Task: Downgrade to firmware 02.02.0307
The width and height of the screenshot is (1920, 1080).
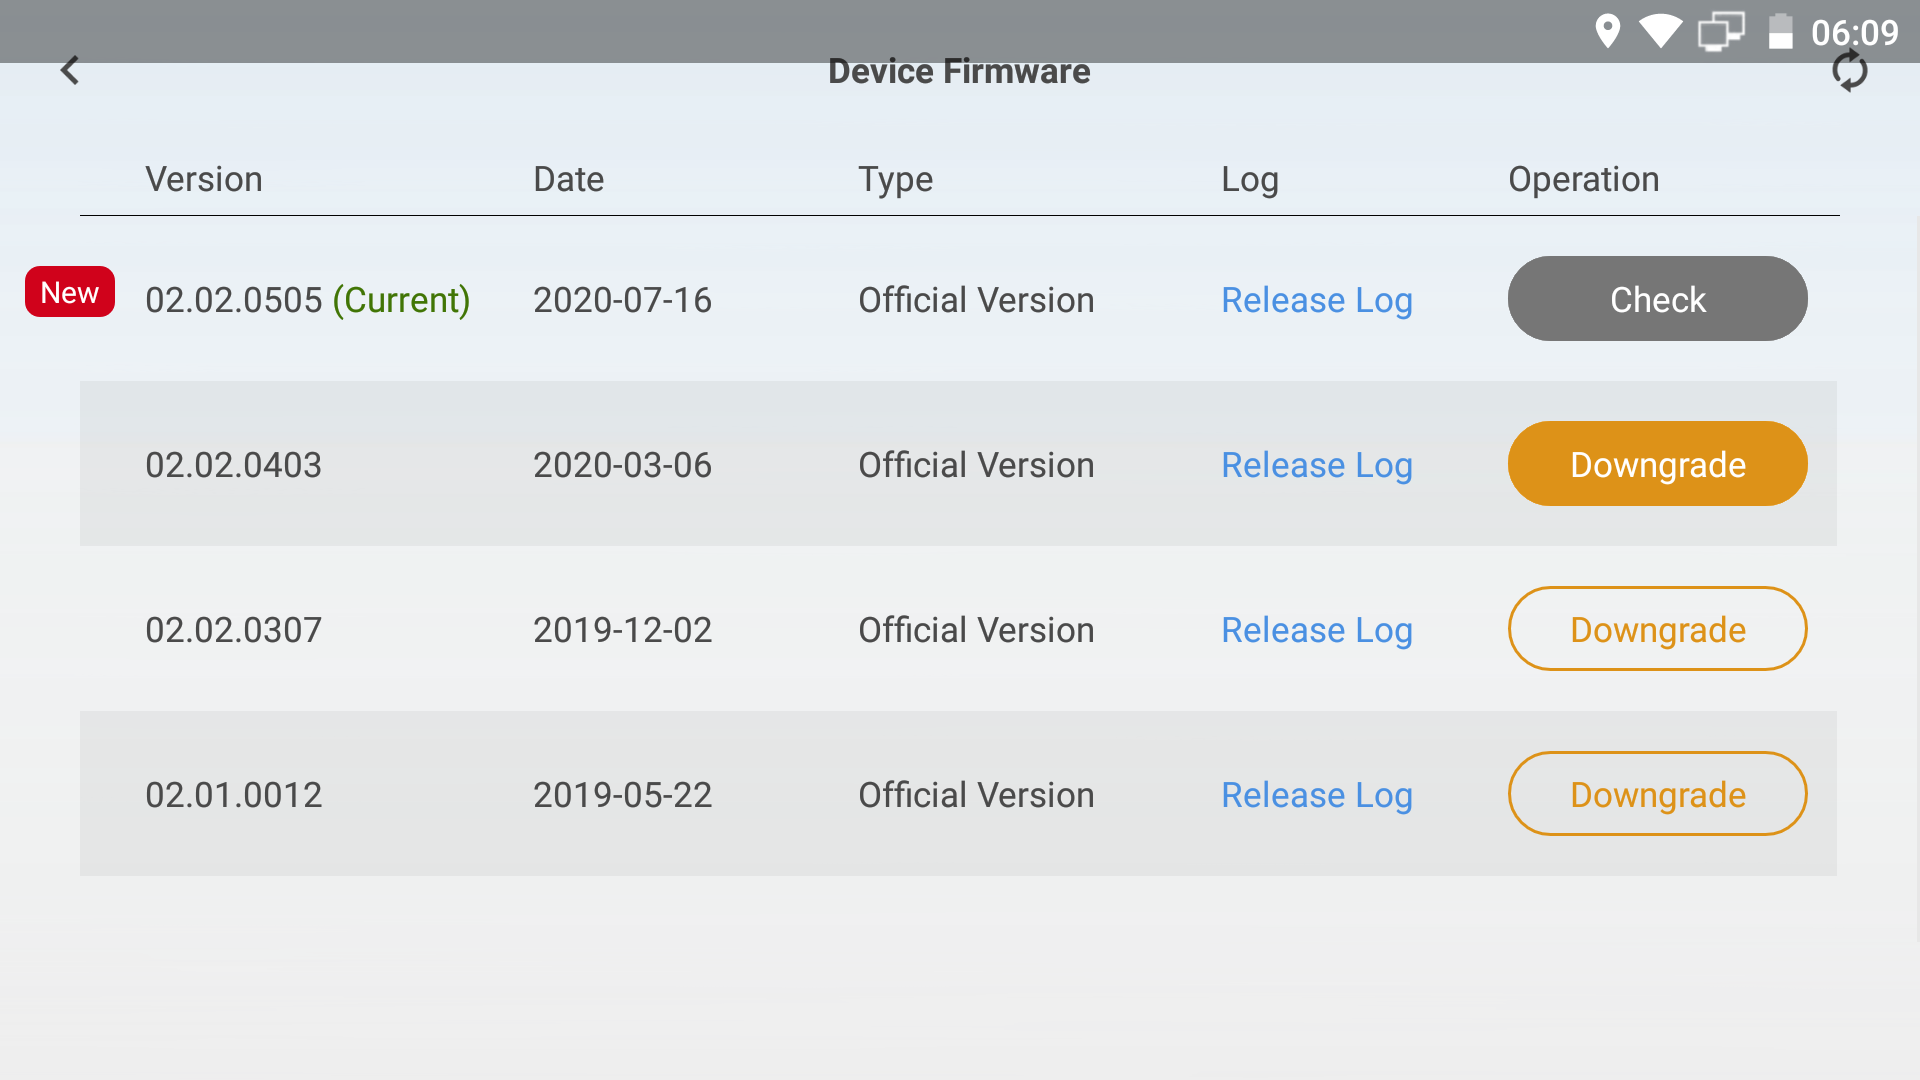Action: pos(1657,629)
